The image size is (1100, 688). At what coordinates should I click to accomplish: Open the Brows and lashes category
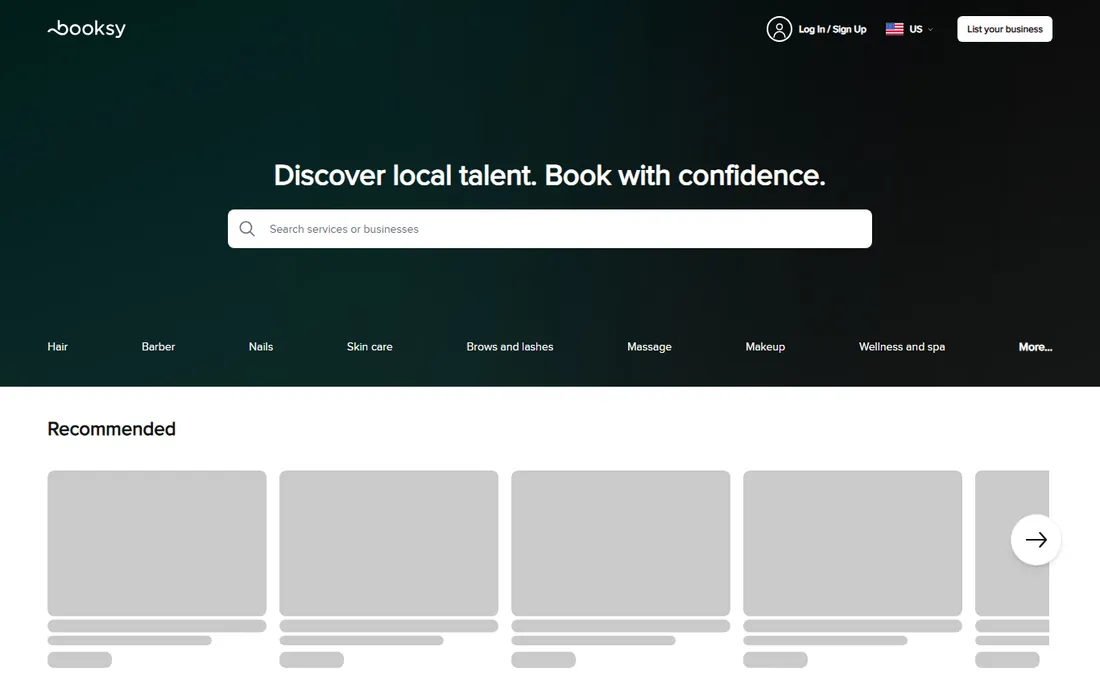(510, 346)
